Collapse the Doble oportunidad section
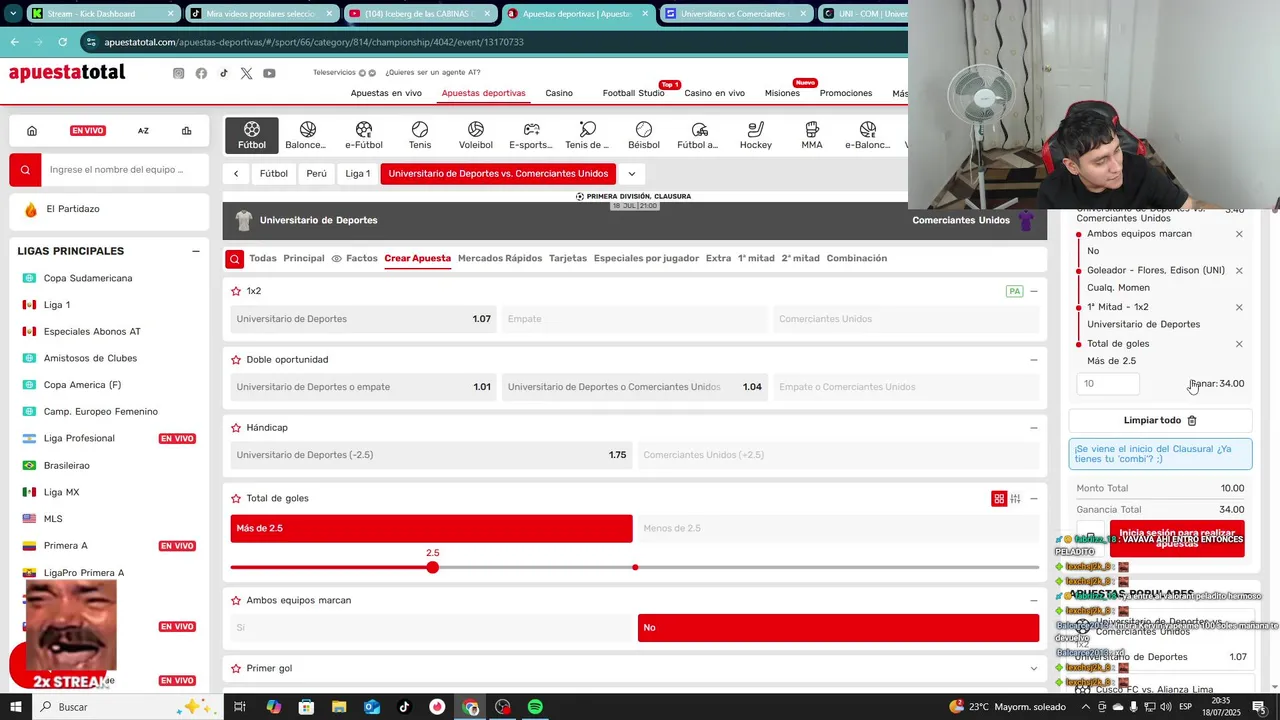The height and width of the screenshot is (720, 1280). coord(1034,359)
